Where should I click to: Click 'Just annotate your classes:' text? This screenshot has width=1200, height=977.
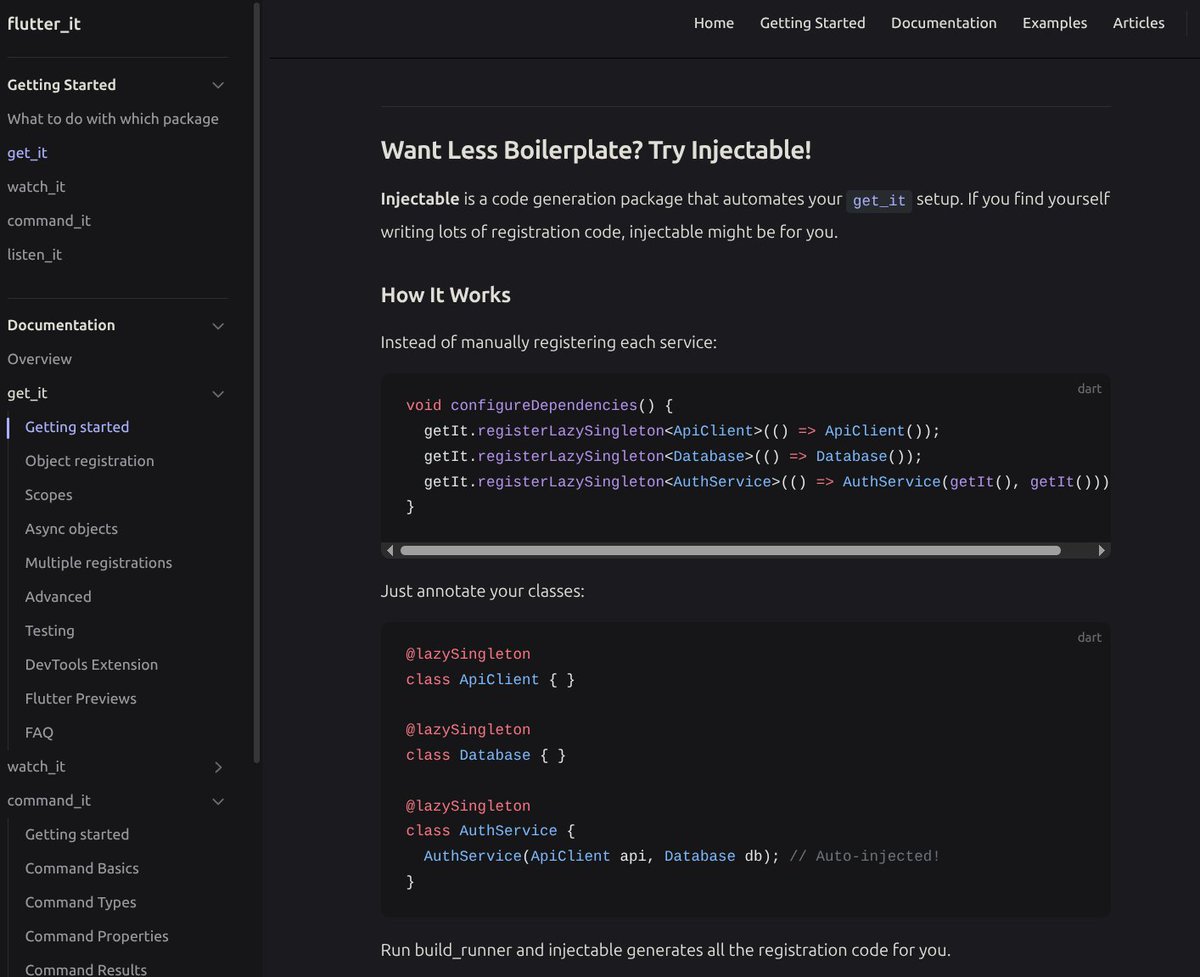pos(483,591)
